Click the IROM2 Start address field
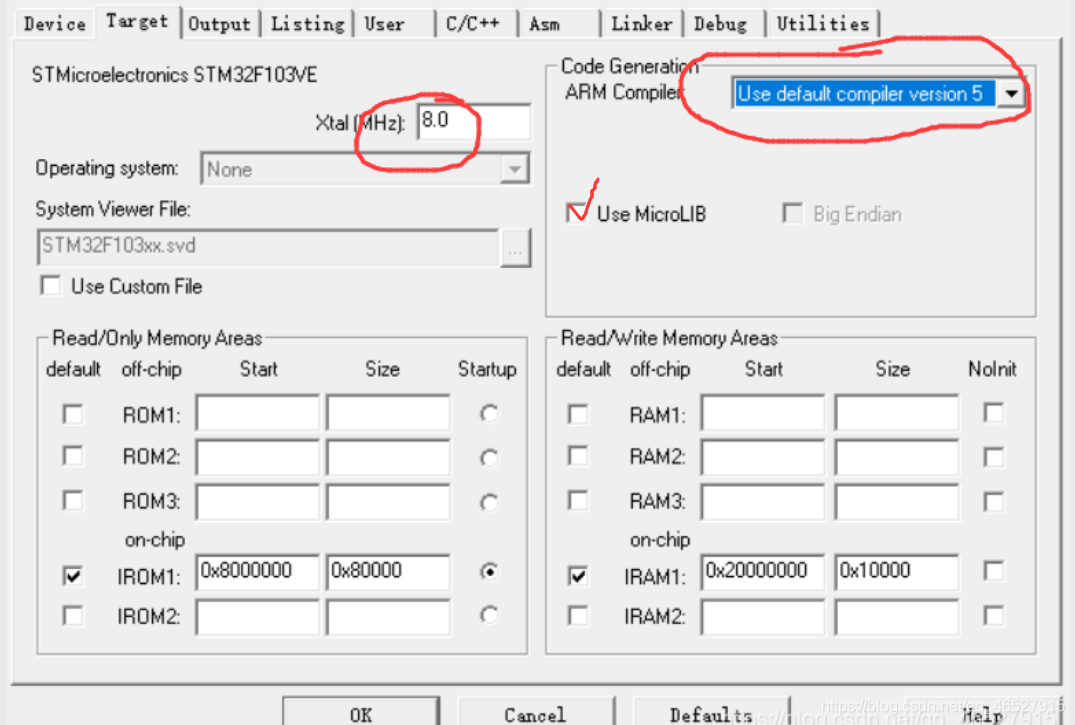The height and width of the screenshot is (725, 1075). pyautogui.click(x=257, y=617)
